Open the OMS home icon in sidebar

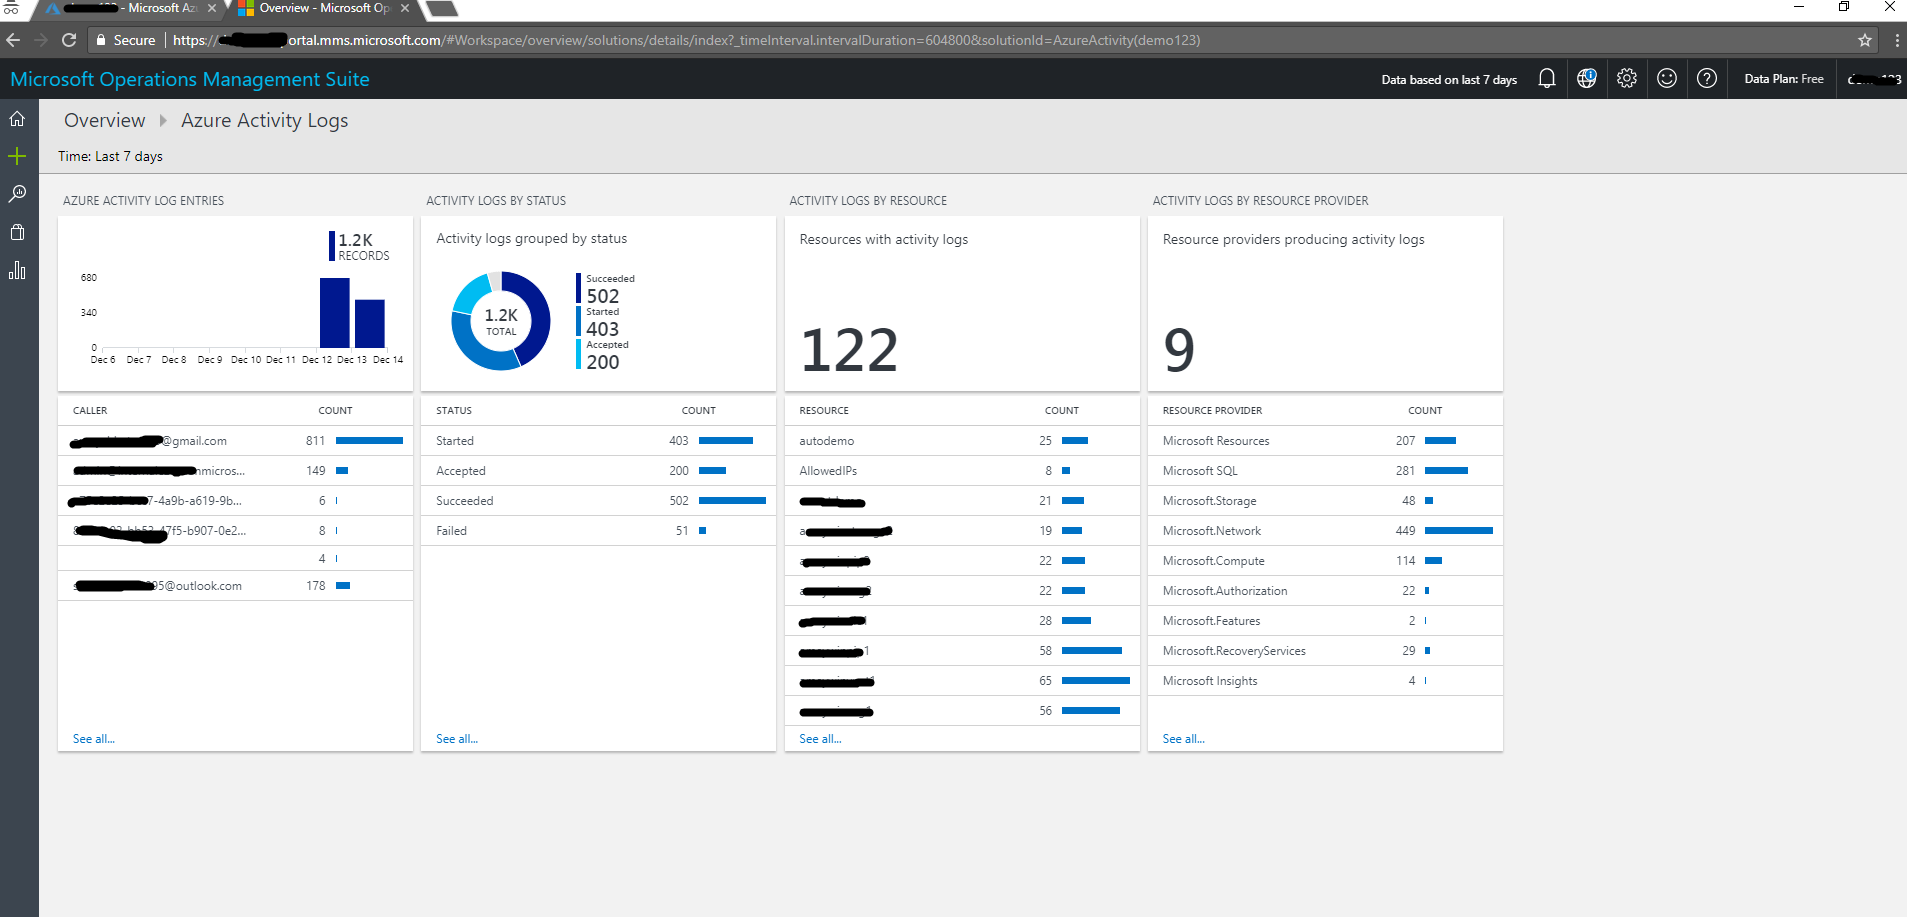coord(17,119)
